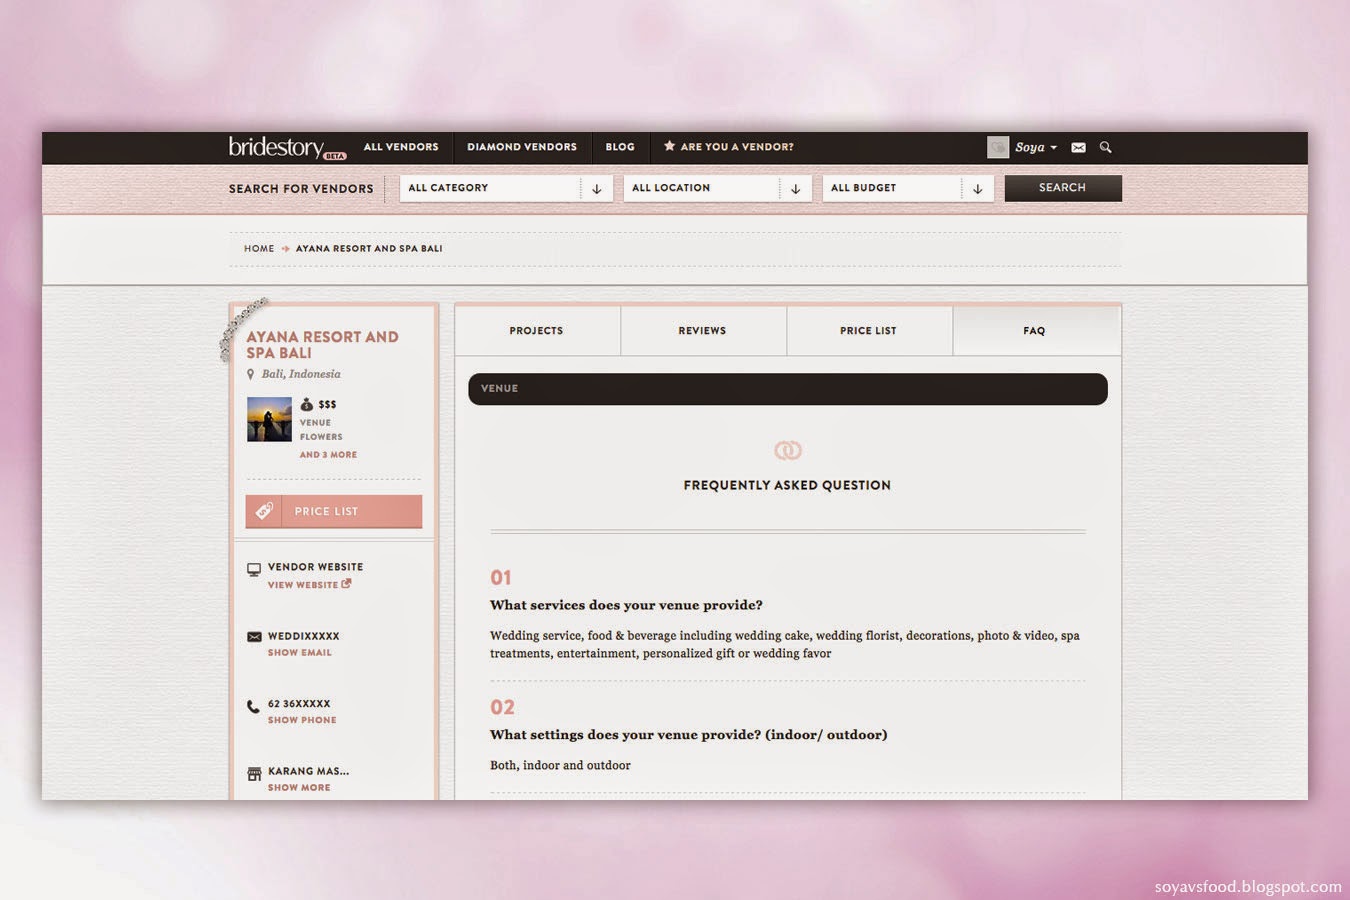Click the down arrow of All Category
The image size is (1350, 900).
pyautogui.click(x=597, y=188)
